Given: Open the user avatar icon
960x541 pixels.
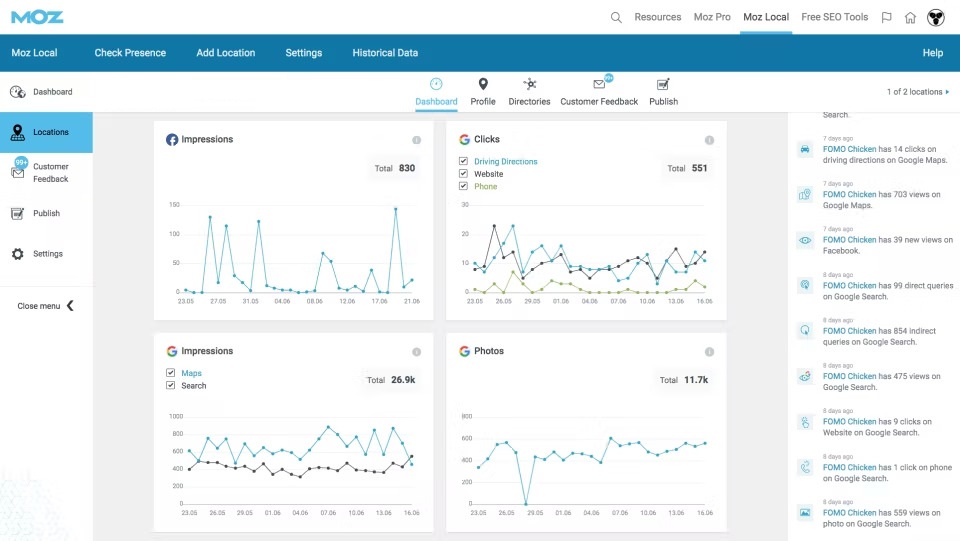Looking at the screenshot, I should [x=936, y=17].
